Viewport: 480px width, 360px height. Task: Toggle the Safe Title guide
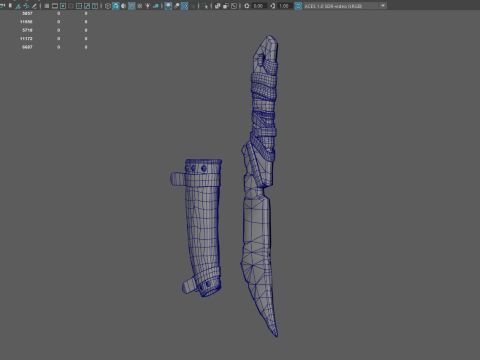(95, 6)
